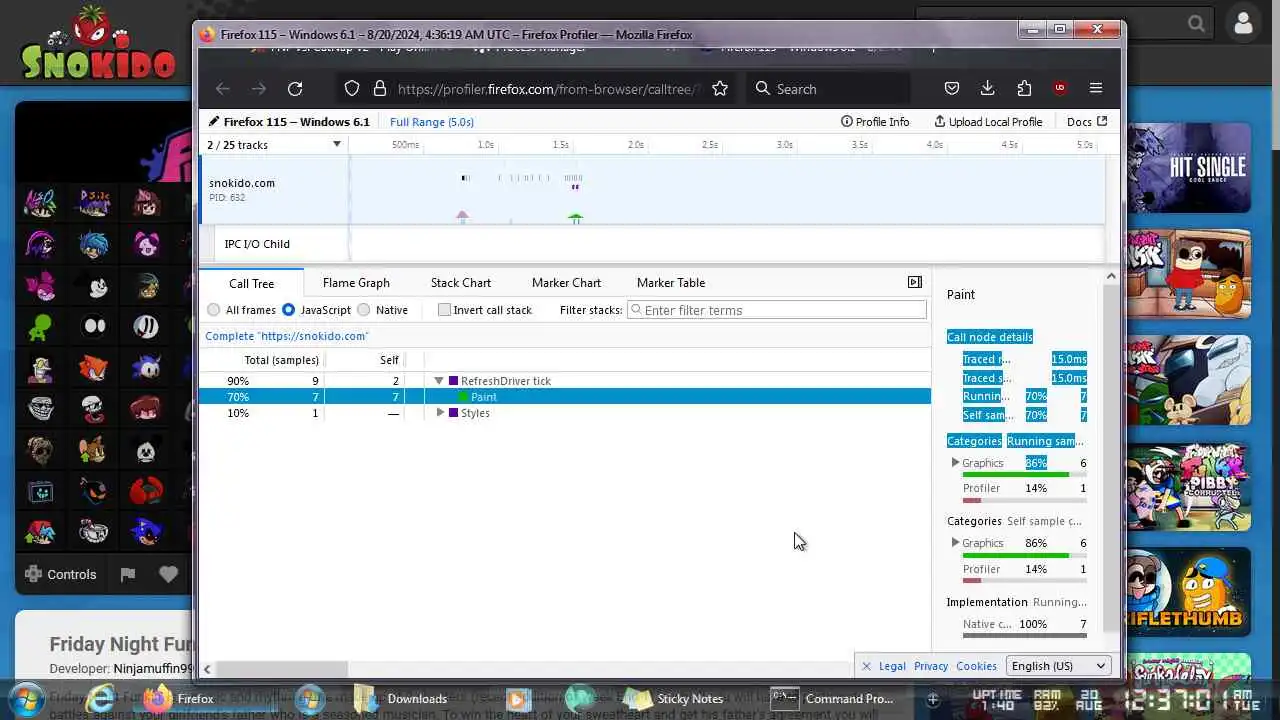
Task: Open the Firefox hamburger menu
Action: 1096,89
